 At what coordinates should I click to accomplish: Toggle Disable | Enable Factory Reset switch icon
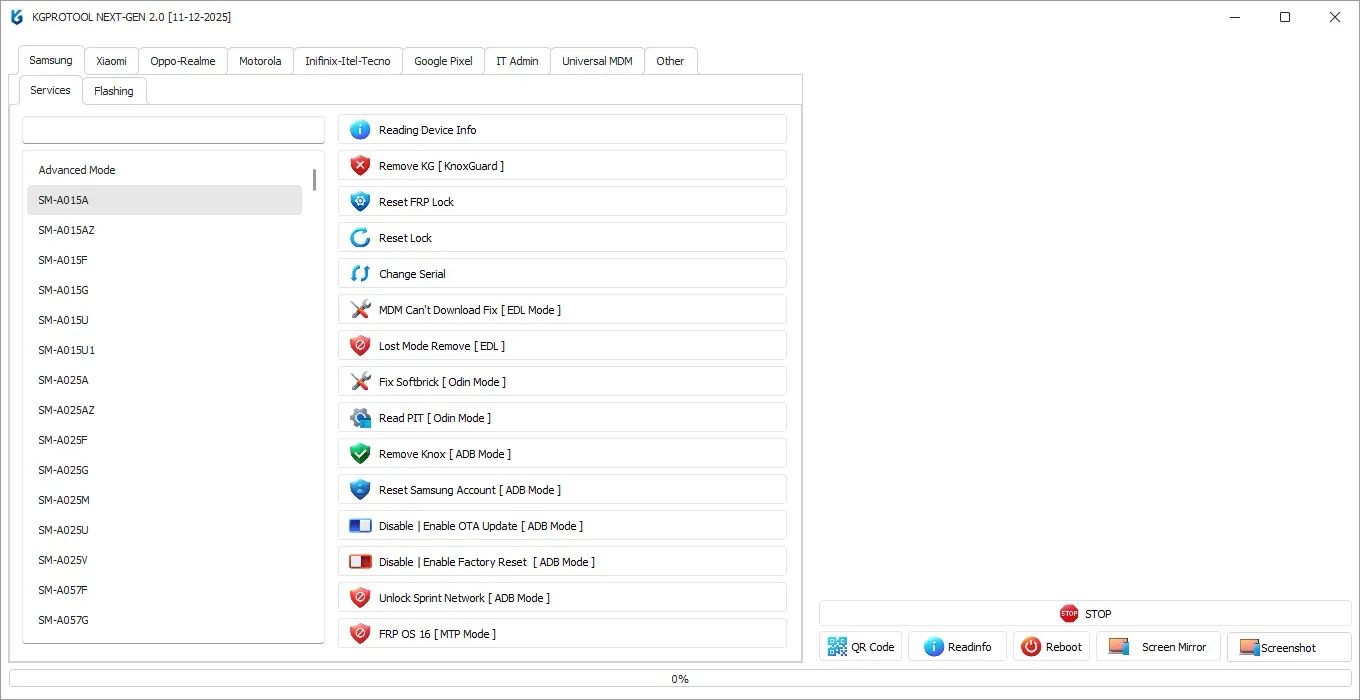pos(360,562)
